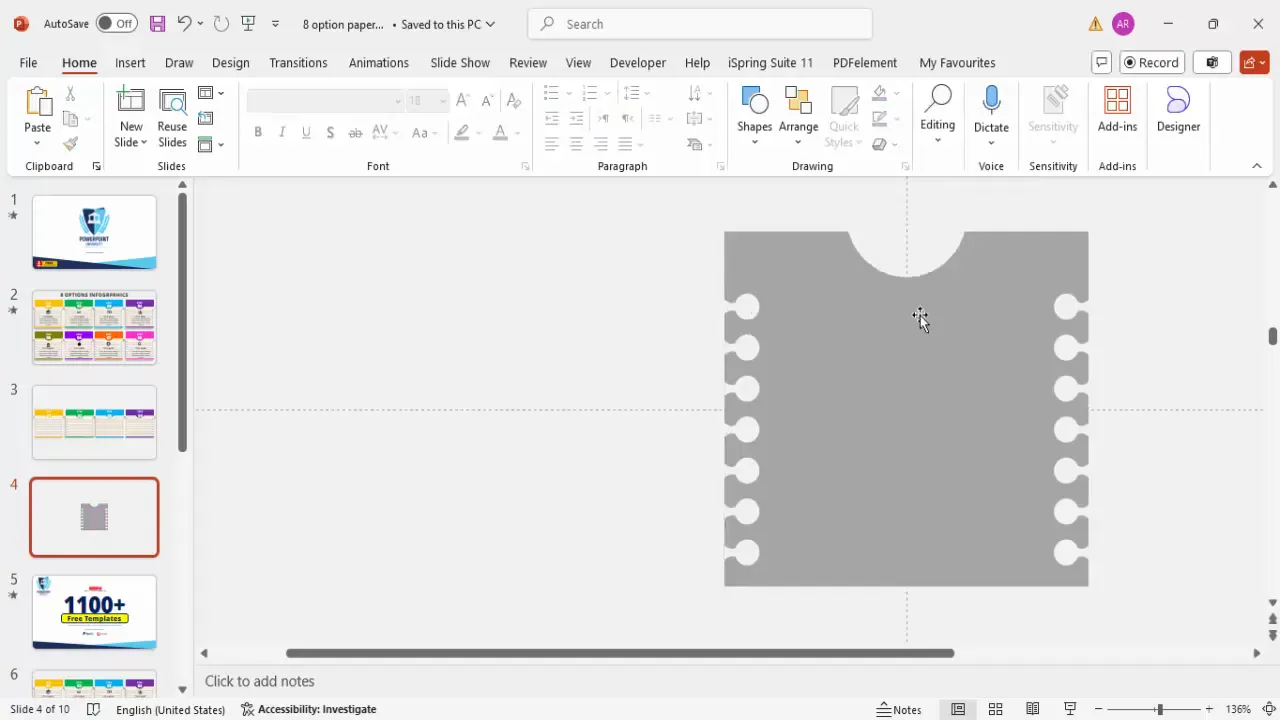Start Slide Show from status bar
The image size is (1280, 720).
coord(1069,709)
